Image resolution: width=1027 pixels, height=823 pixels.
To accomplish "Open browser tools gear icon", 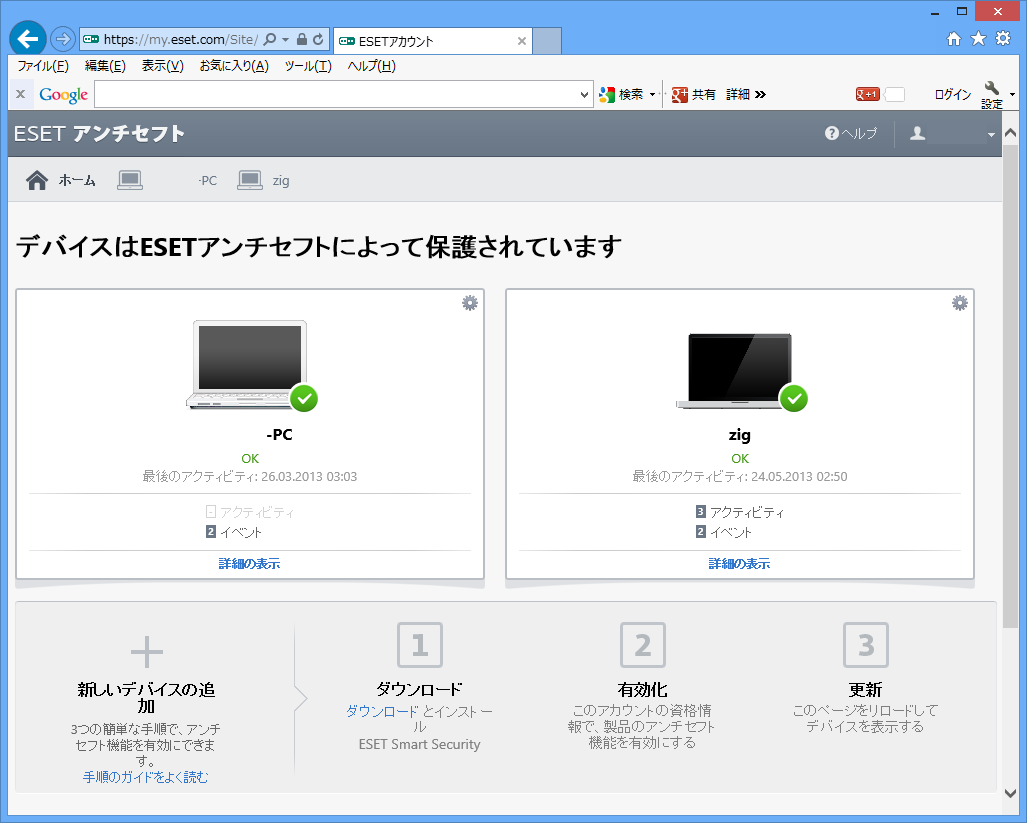I will (1003, 39).
